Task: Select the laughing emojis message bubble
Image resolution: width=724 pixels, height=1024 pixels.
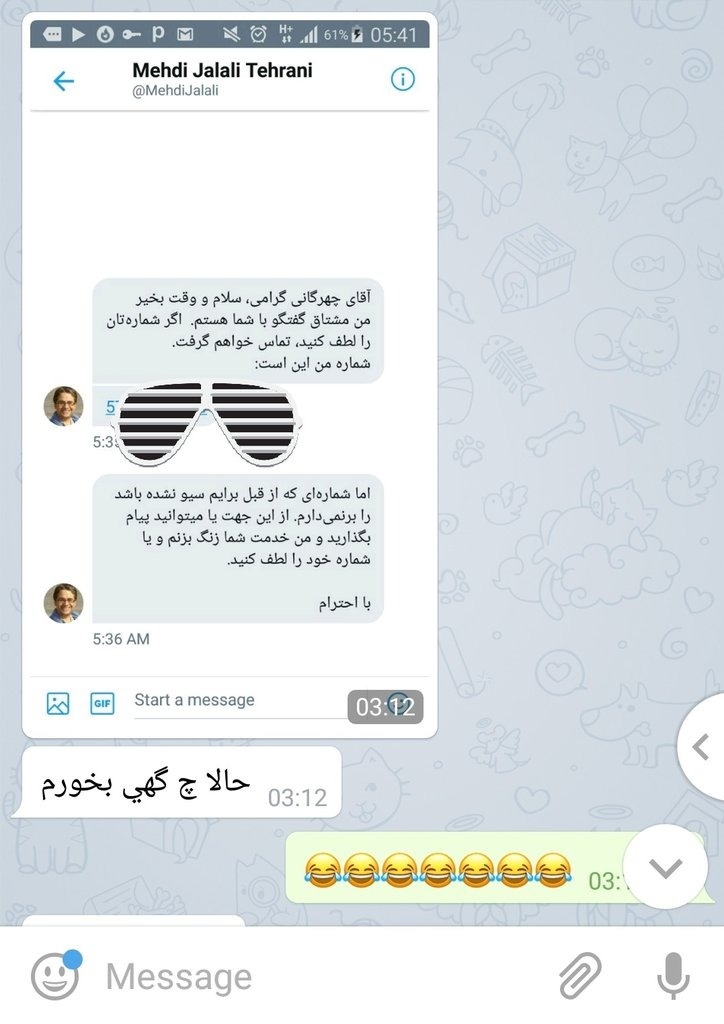Action: pyautogui.click(x=496, y=868)
